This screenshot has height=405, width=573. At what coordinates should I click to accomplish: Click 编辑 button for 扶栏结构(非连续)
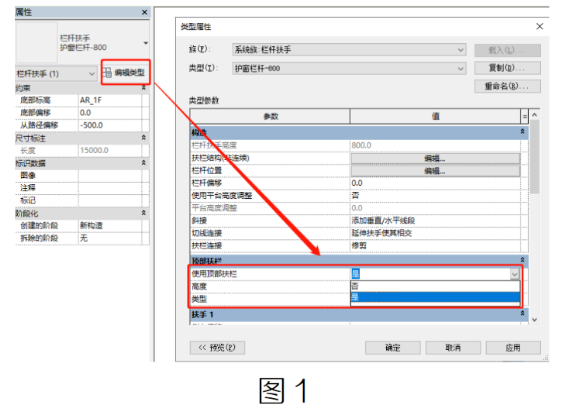click(x=435, y=159)
